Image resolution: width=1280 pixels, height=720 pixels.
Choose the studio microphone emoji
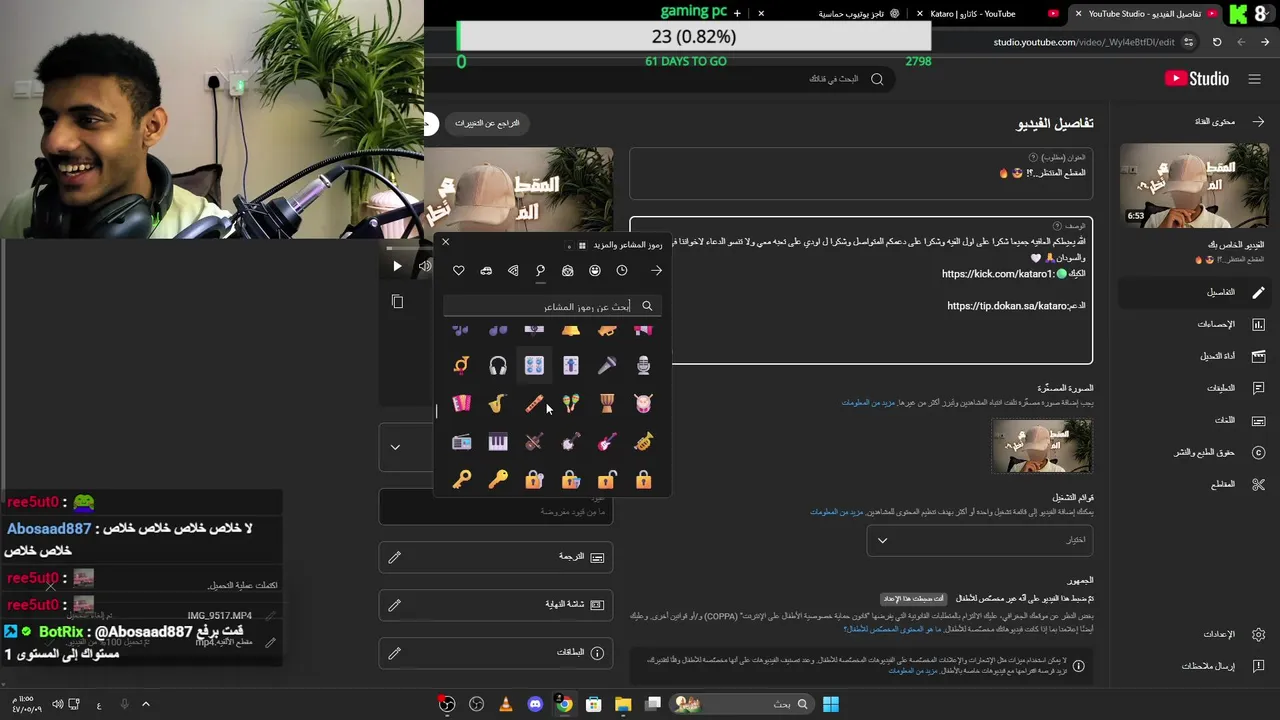click(x=643, y=366)
